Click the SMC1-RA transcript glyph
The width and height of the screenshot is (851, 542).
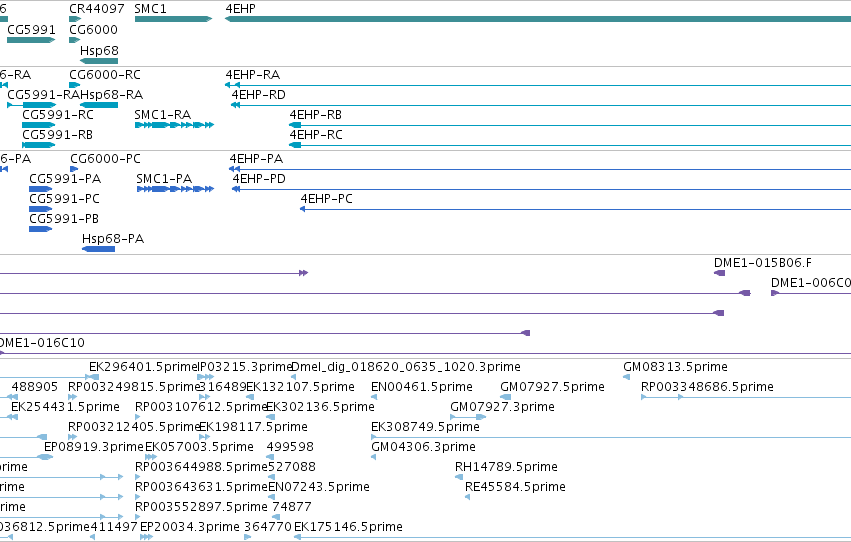tap(174, 125)
